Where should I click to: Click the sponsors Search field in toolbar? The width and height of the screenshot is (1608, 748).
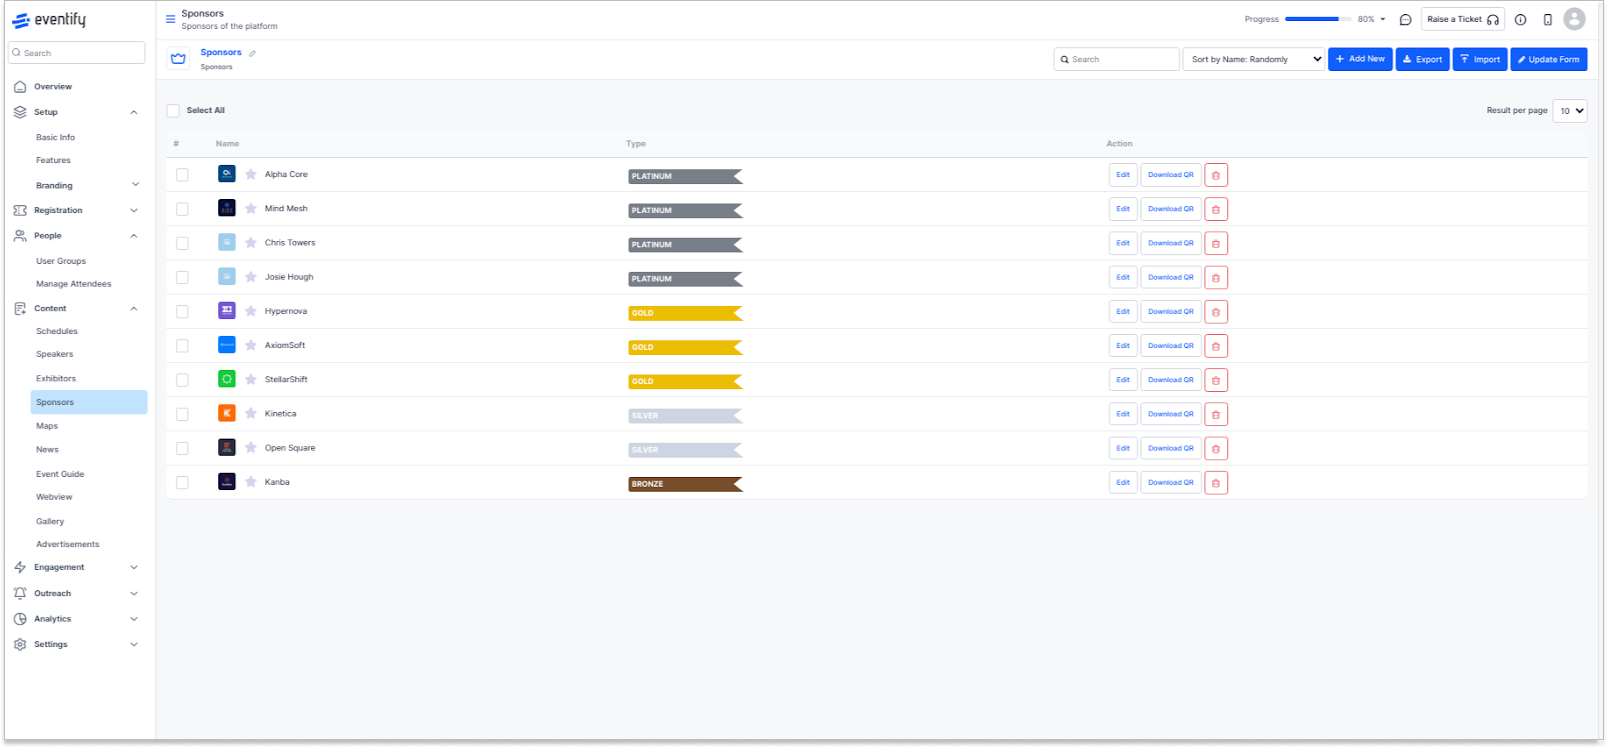[x=1116, y=59]
